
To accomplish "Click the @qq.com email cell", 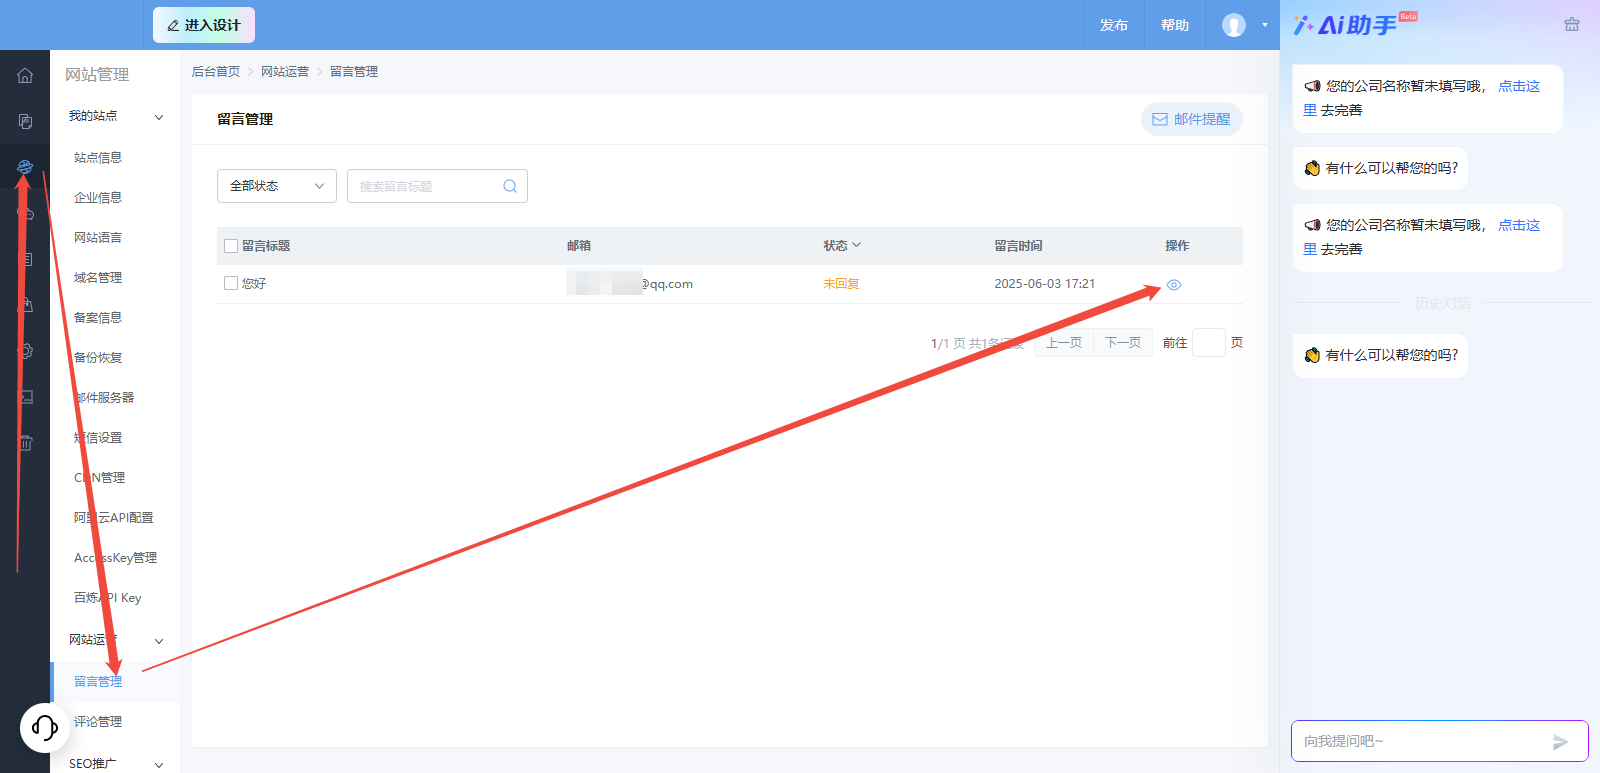I will pos(630,284).
